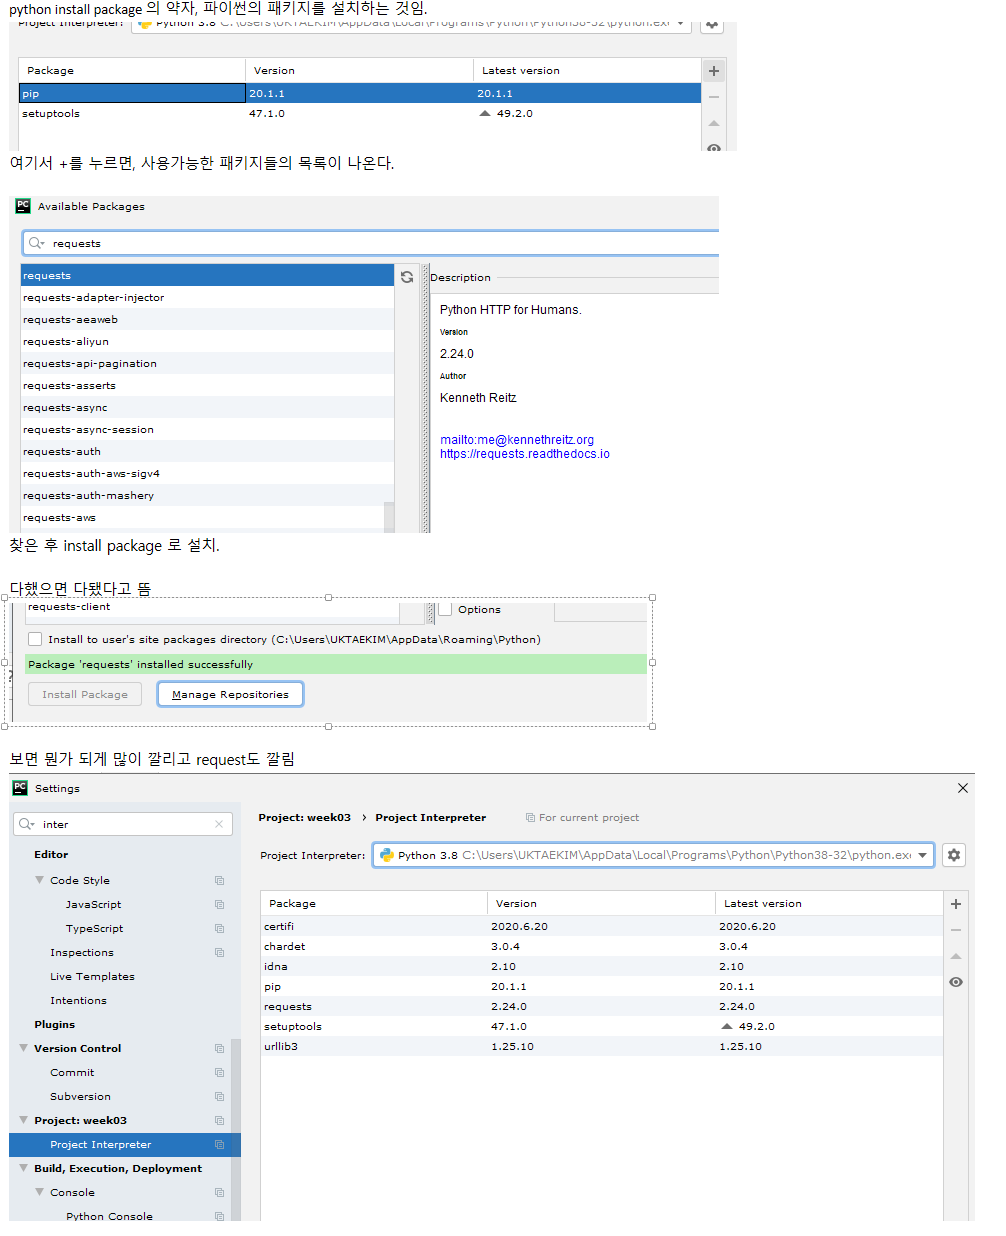Click the settings tree vertical scrollbar

(236, 1129)
